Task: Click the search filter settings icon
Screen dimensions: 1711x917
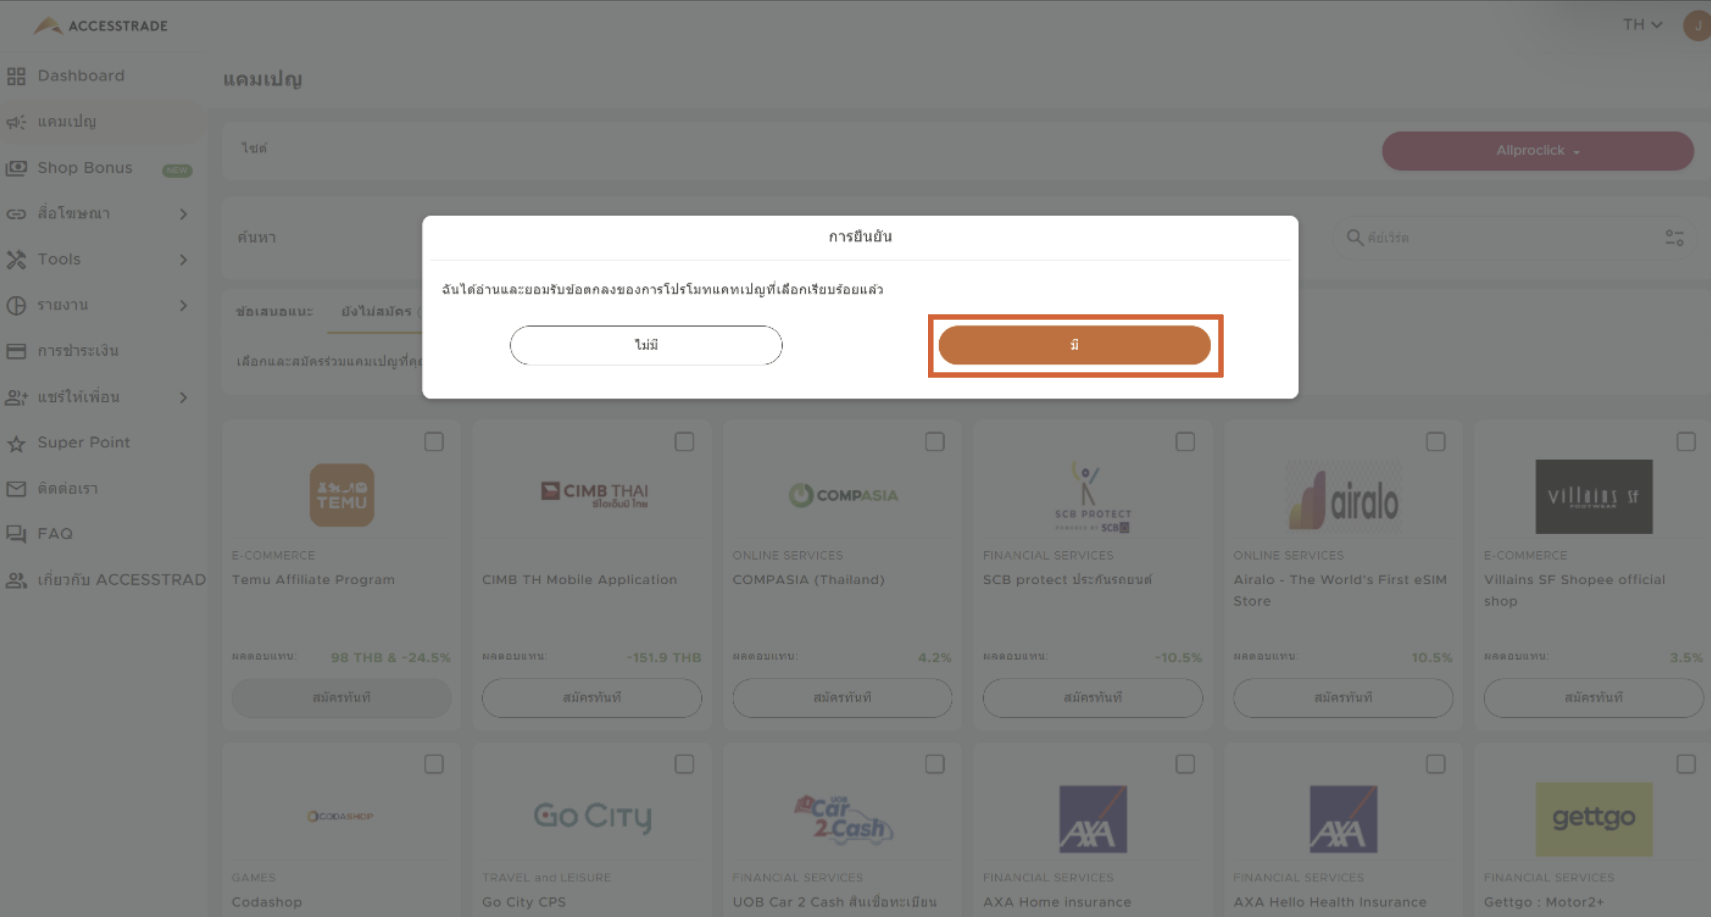Action: click(1674, 238)
